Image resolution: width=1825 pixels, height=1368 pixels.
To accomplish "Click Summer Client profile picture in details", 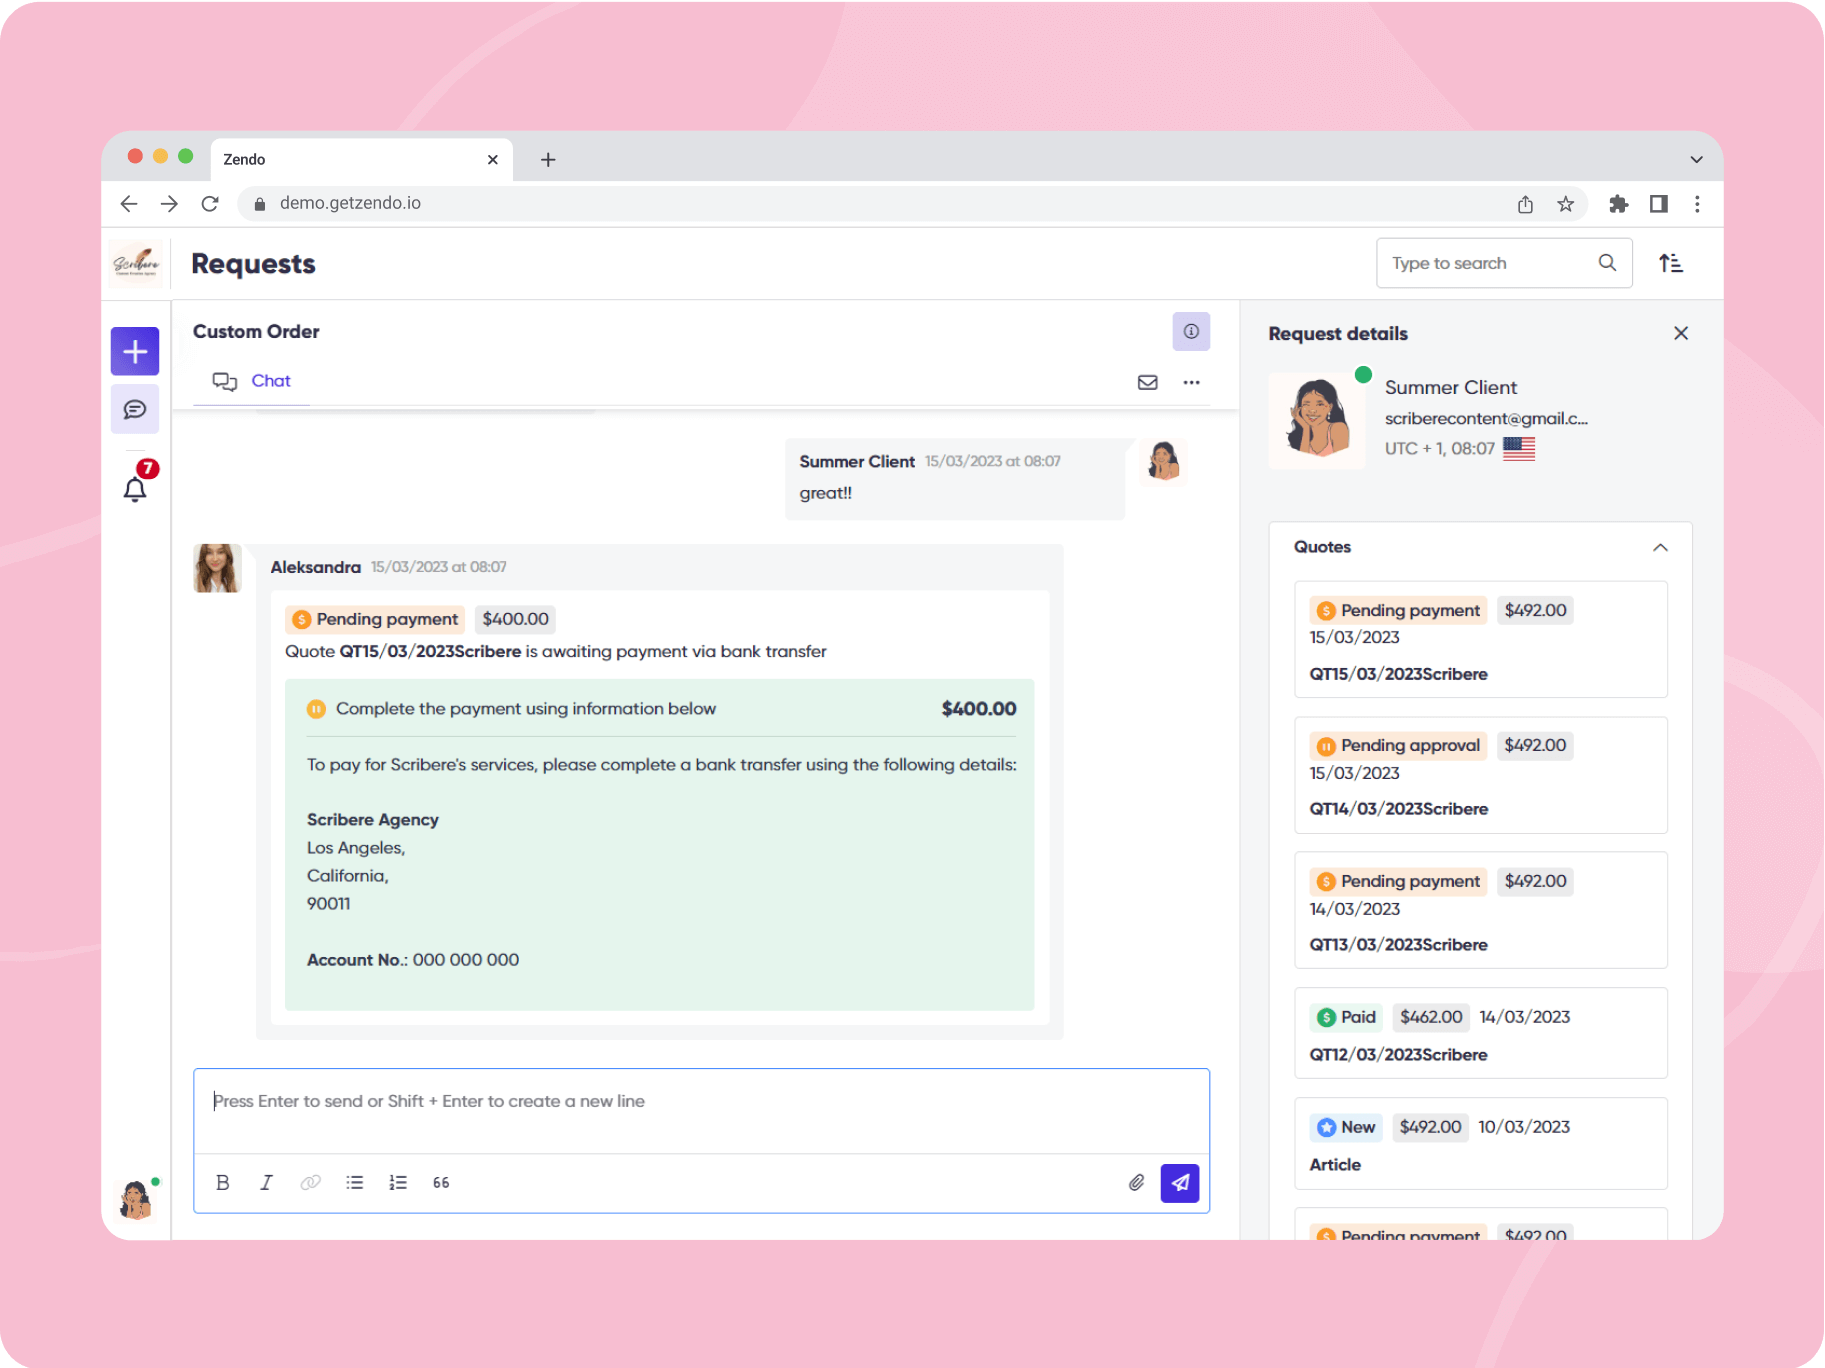I will tap(1318, 420).
